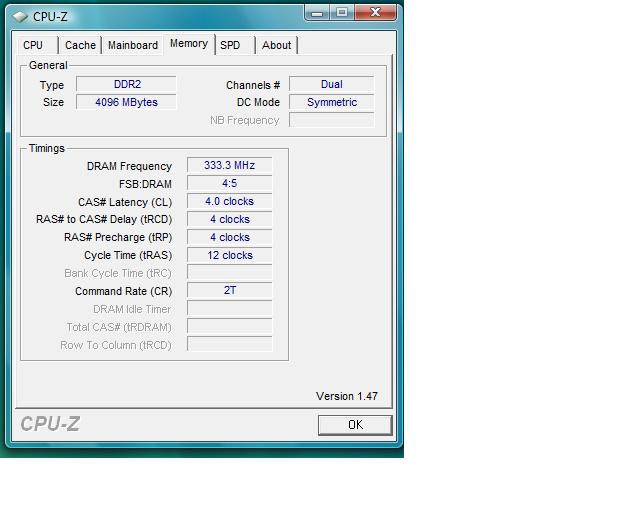The width and height of the screenshot is (640, 512).
Task: Click the empty Bank Cycle Time field
Action: point(229,272)
